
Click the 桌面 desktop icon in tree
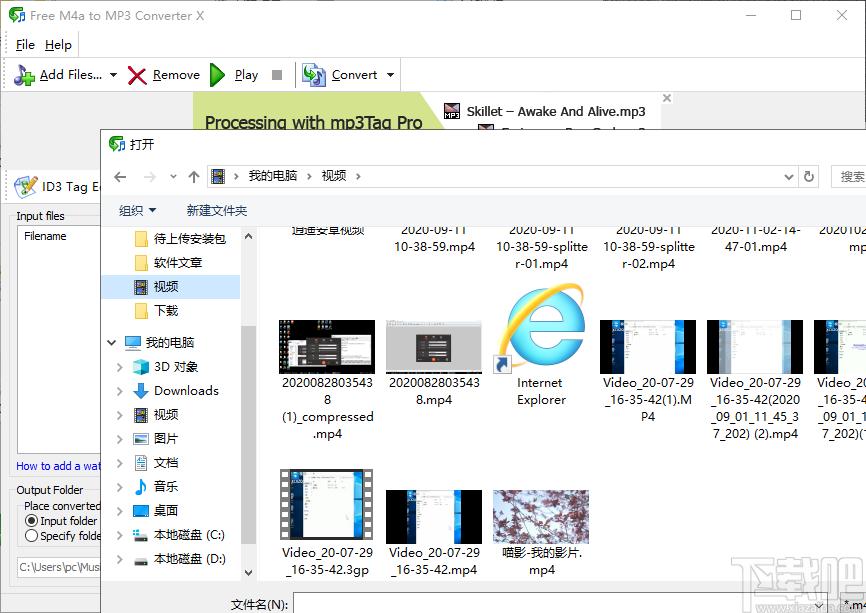click(x=141, y=511)
